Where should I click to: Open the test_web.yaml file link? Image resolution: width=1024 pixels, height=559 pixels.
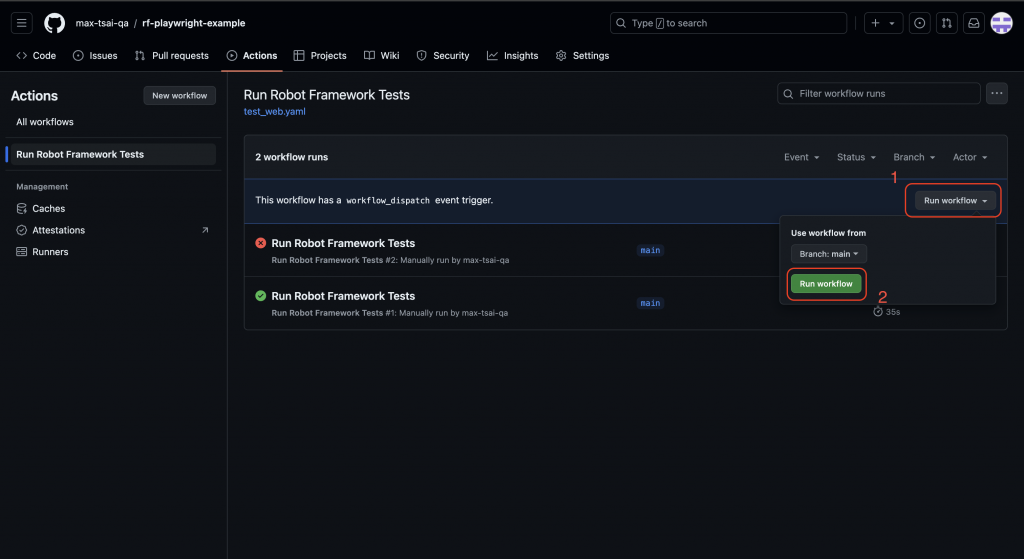tap(274, 111)
